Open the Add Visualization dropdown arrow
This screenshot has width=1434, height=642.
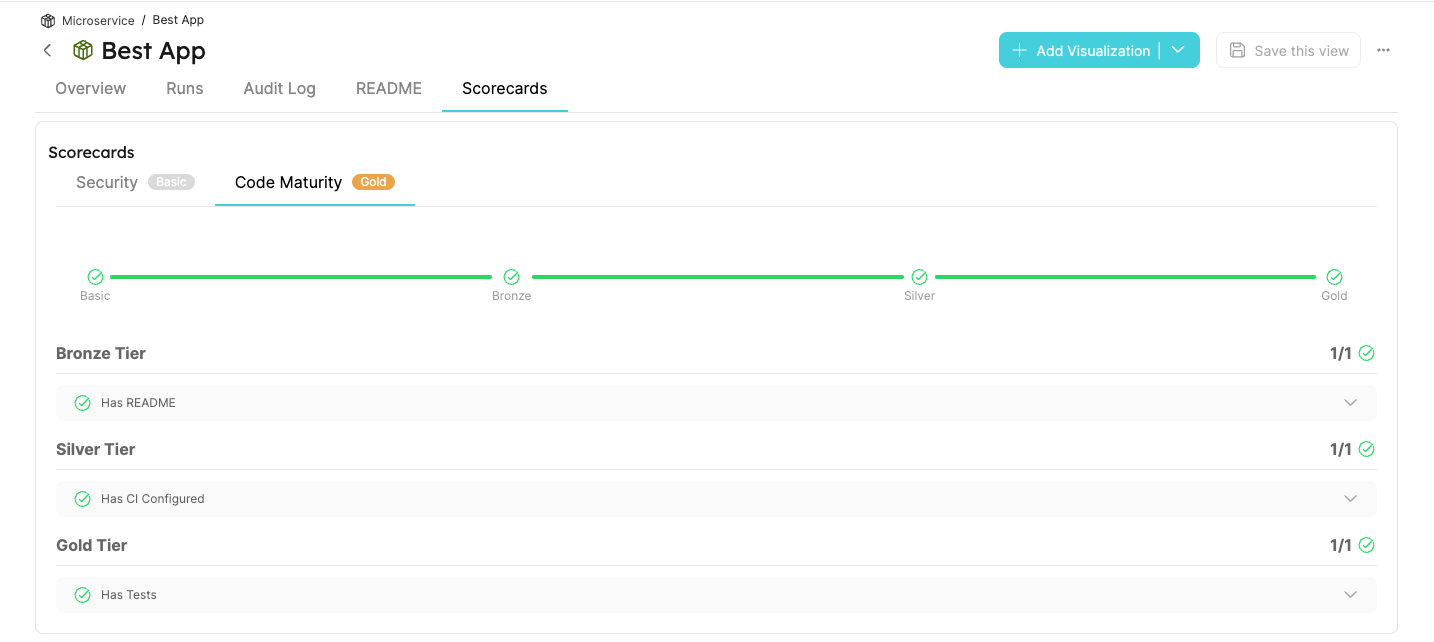pyautogui.click(x=1178, y=50)
